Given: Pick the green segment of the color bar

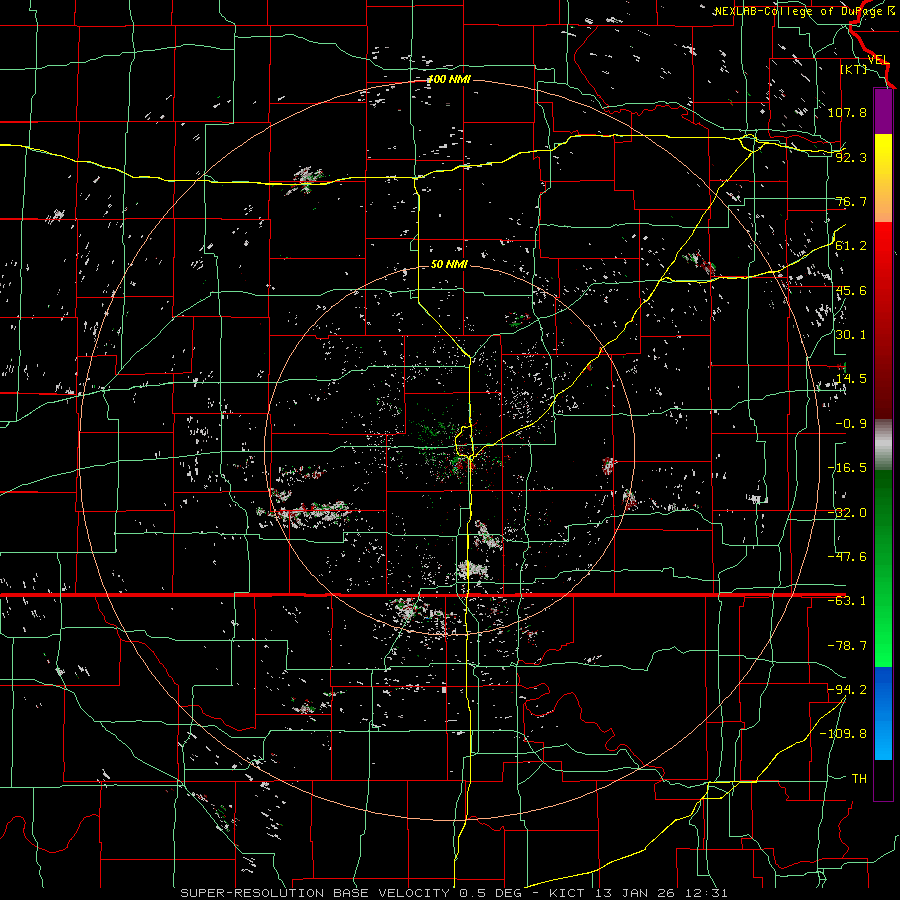Looking at the screenshot, I should [x=883, y=569].
